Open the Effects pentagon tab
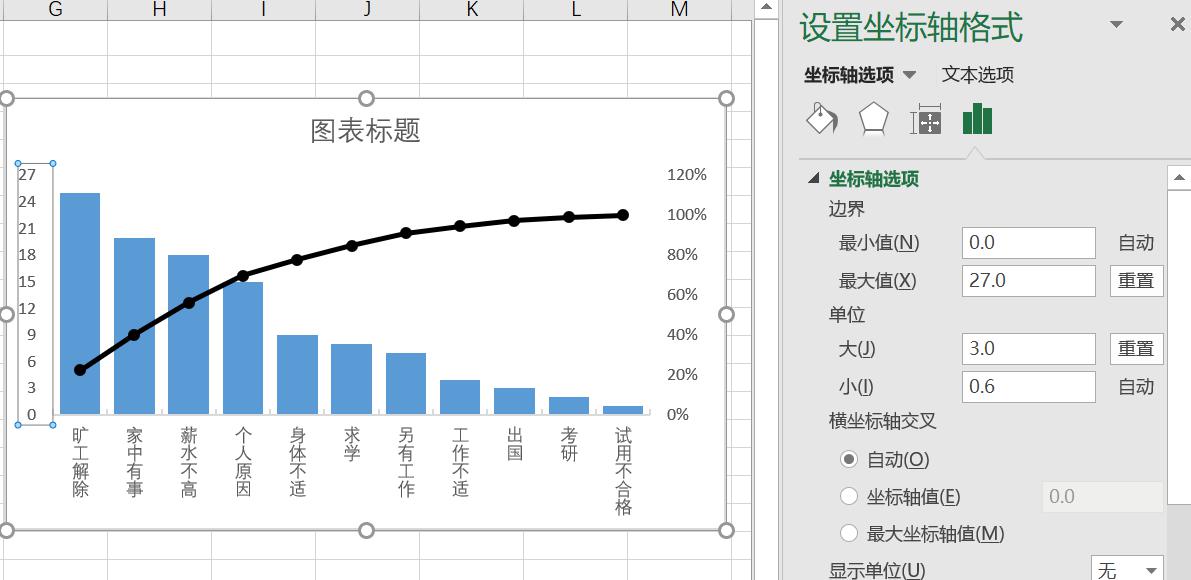 (x=874, y=119)
